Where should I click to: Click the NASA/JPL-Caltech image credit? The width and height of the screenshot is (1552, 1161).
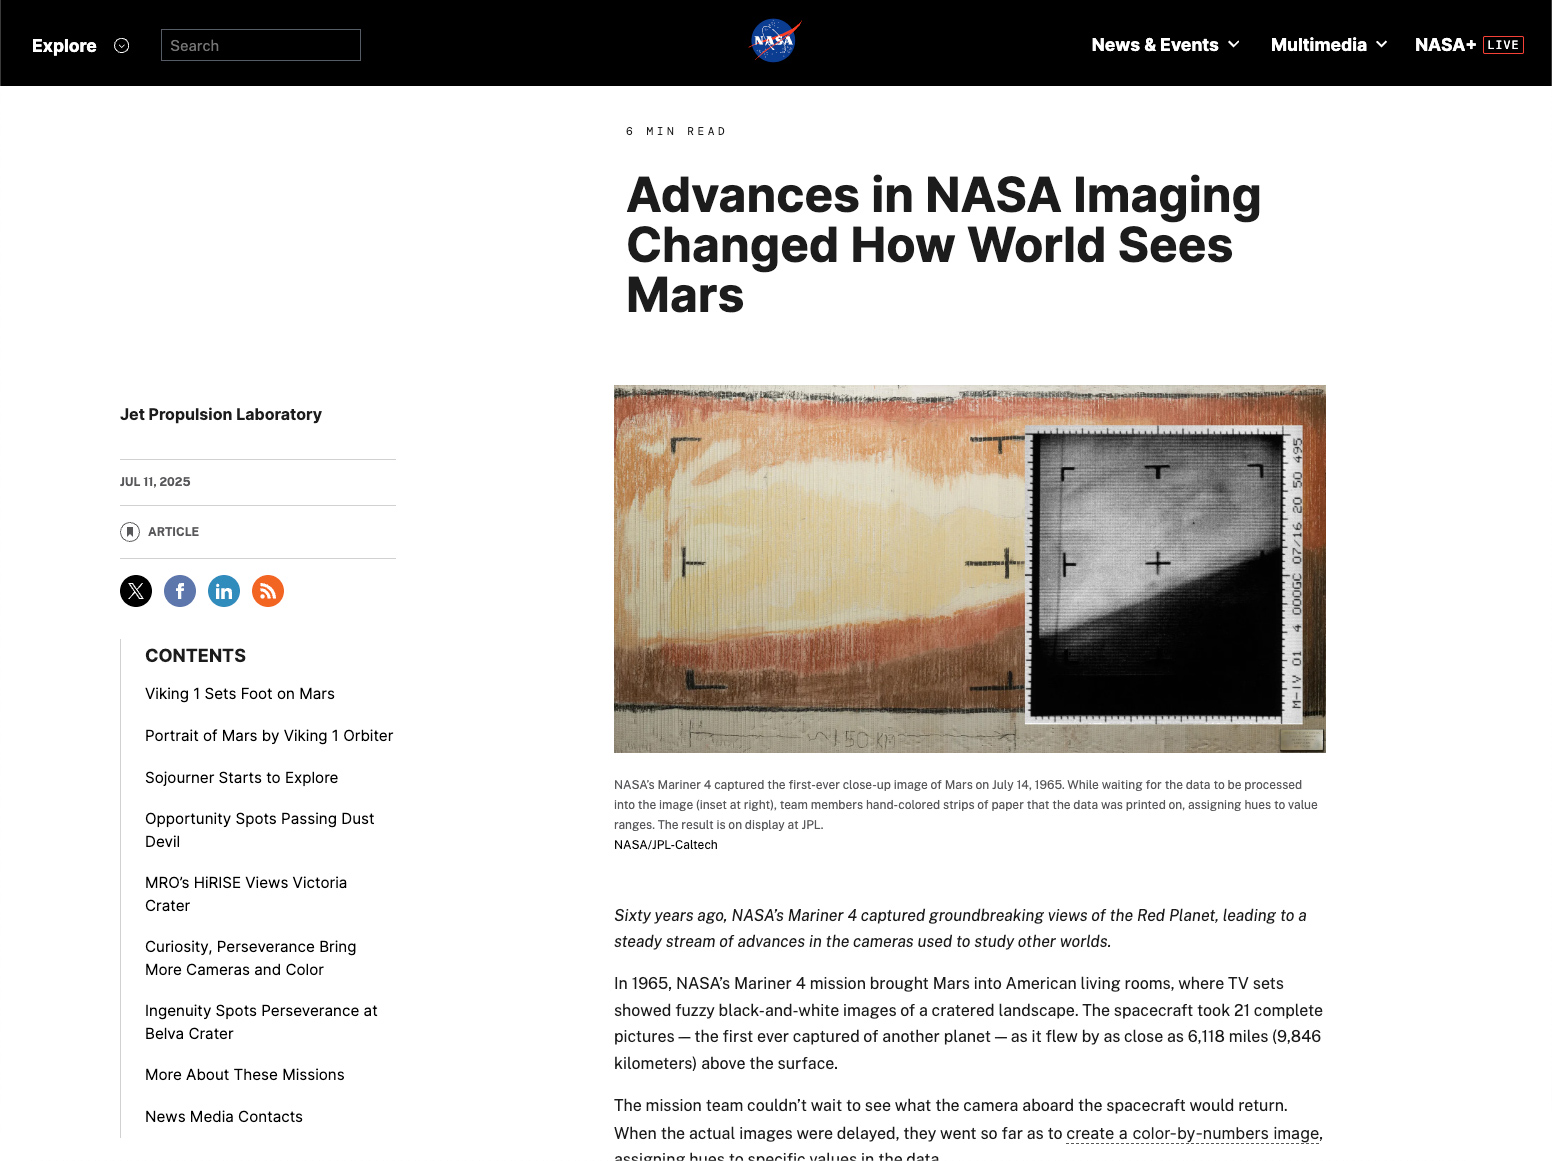click(666, 845)
